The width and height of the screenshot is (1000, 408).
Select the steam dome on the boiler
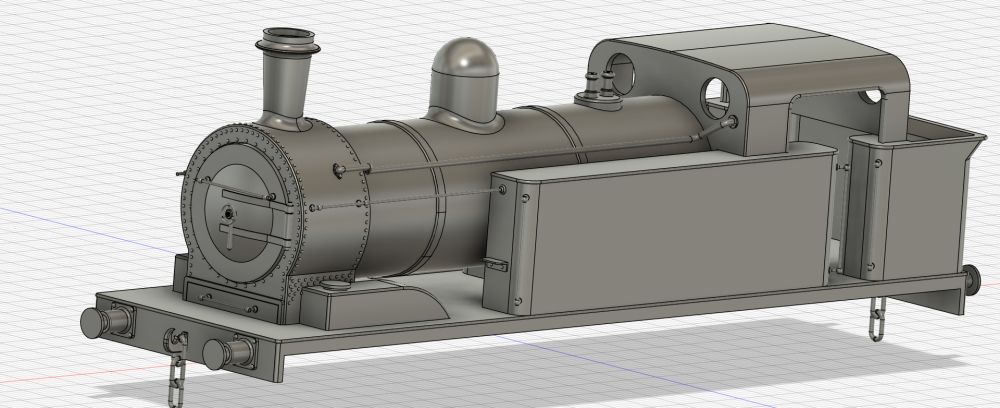464,85
